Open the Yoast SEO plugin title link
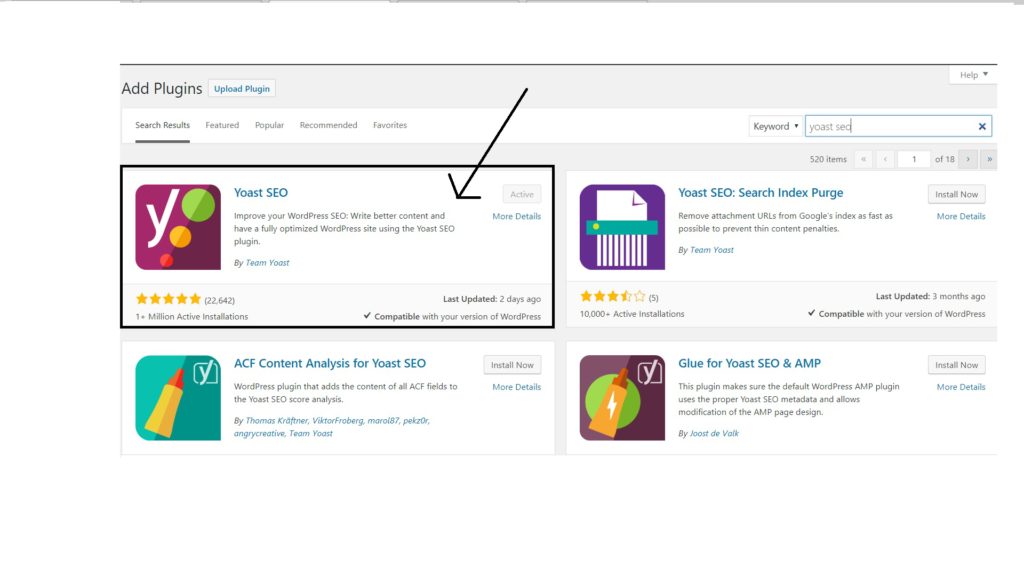The height and width of the screenshot is (576, 1024). tap(261, 193)
